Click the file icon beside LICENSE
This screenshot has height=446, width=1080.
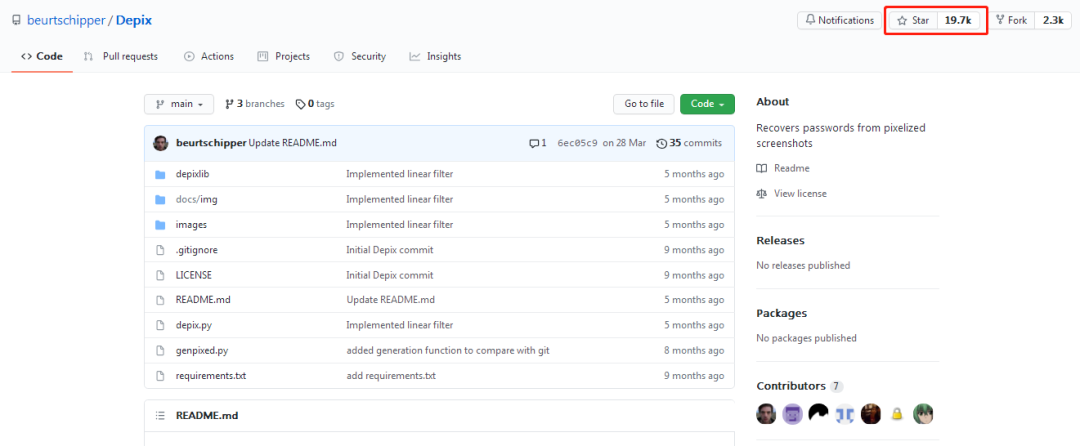click(x=160, y=275)
